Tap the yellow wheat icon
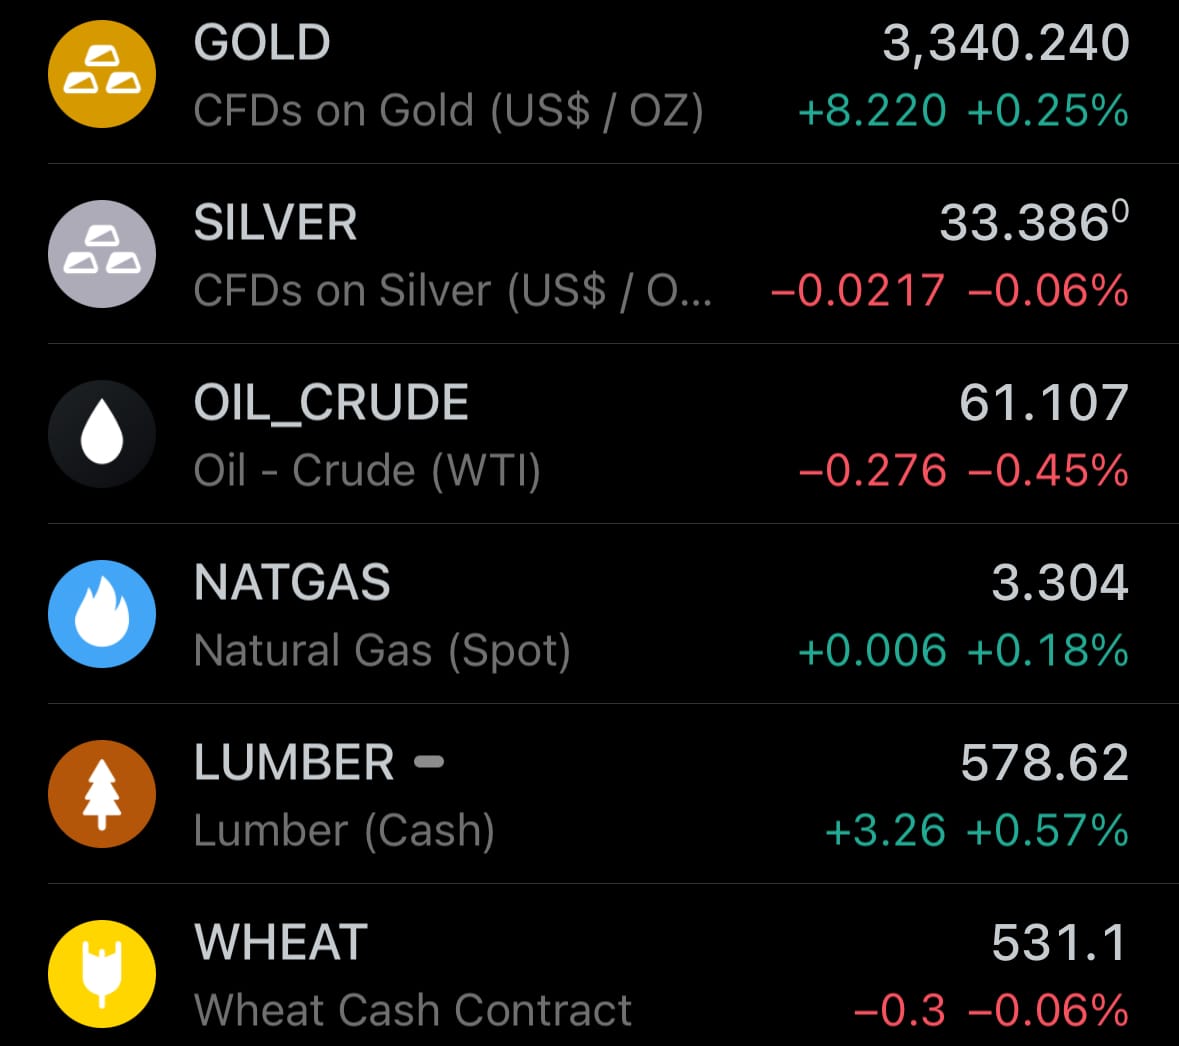This screenshot has height=1046, width=1179. [x=102, y=974]
